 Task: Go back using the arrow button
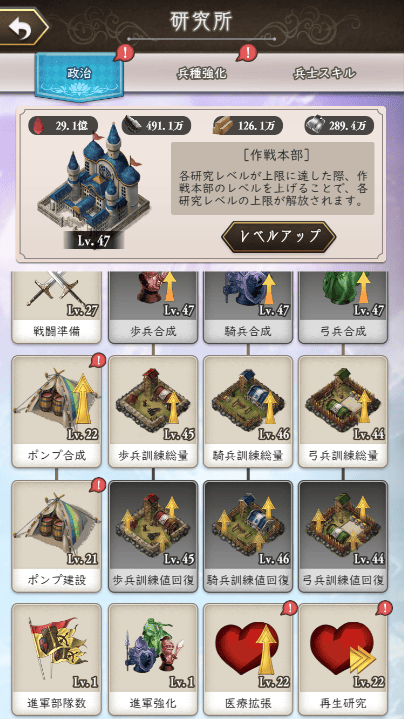click(x=23, y=28)
